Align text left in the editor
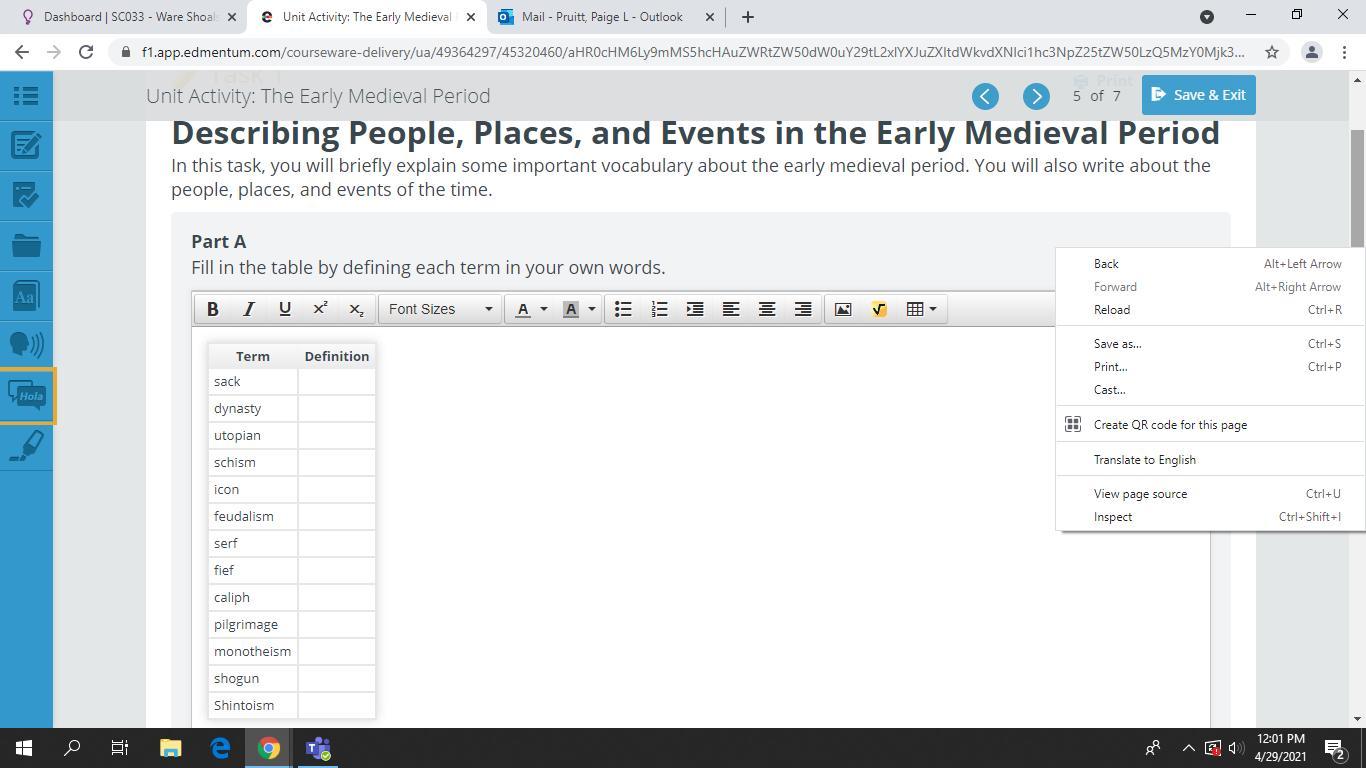 731,309
